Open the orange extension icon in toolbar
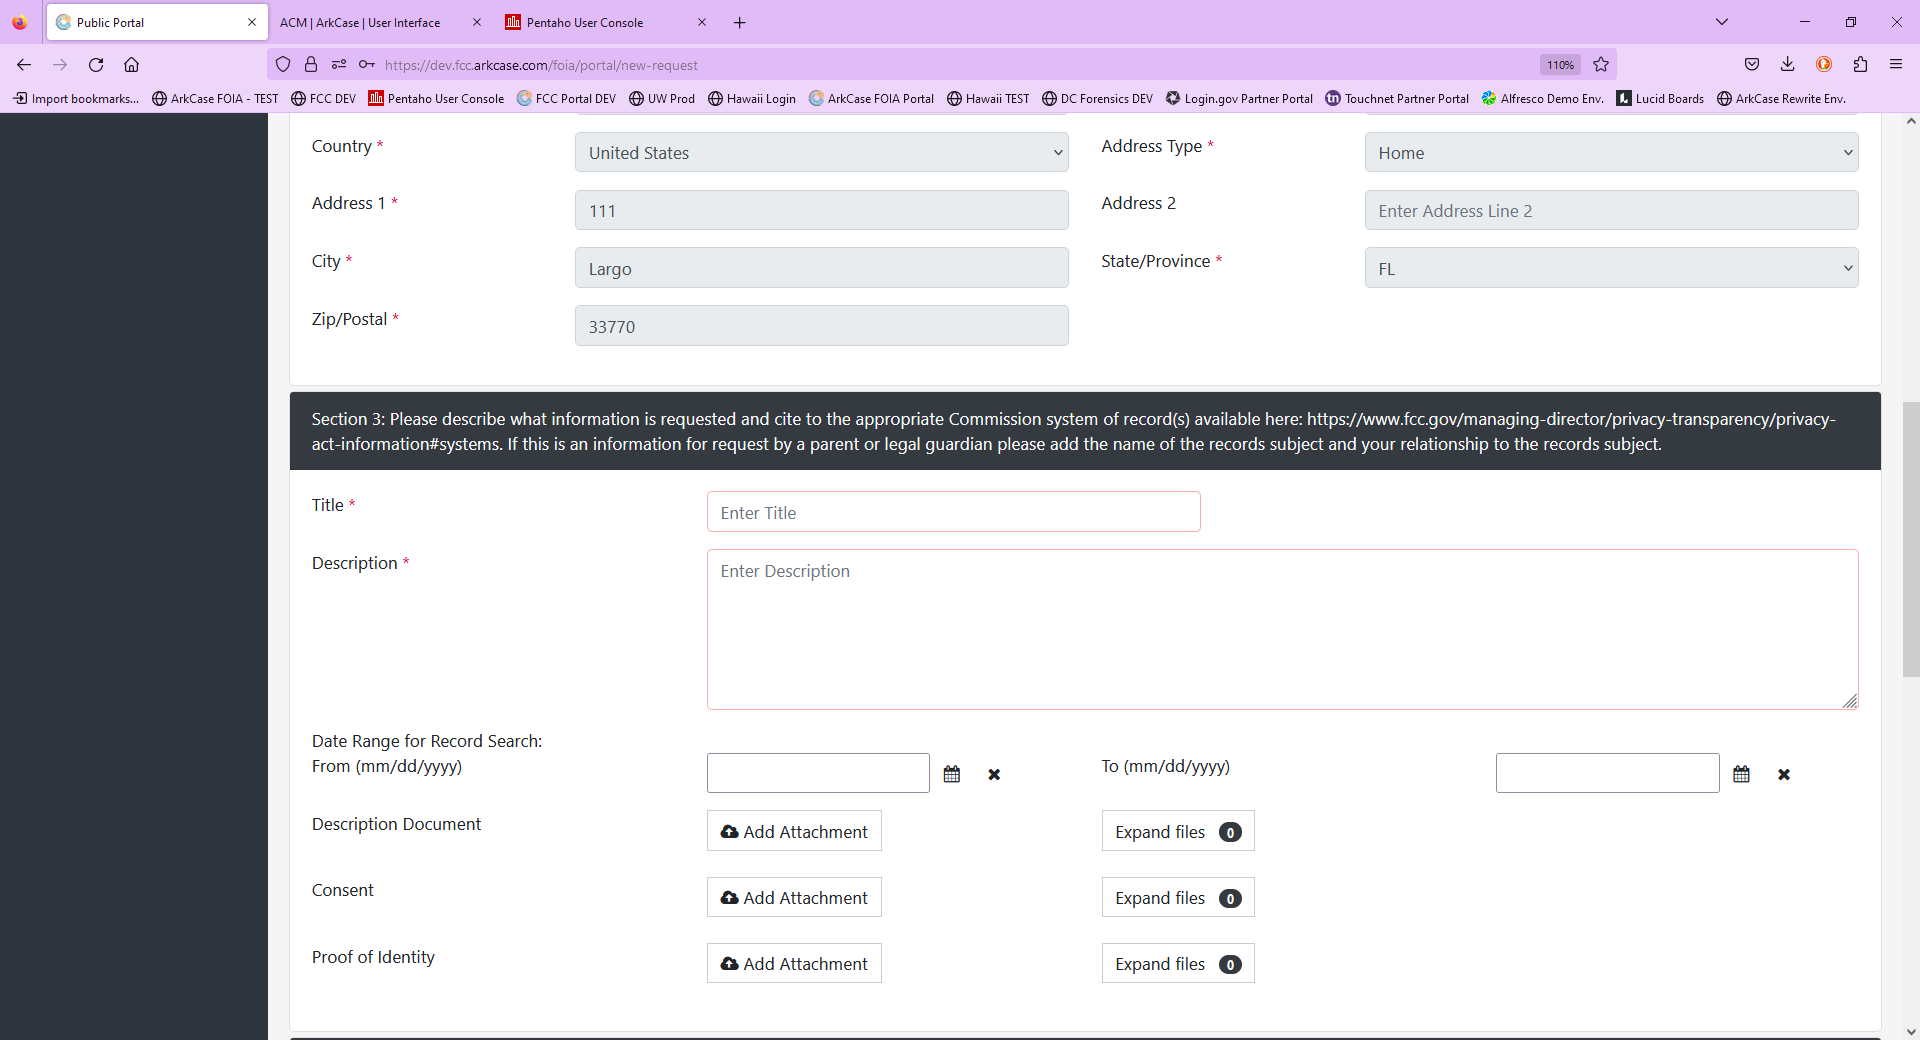1920x1040 pixels. [1824, 65]
